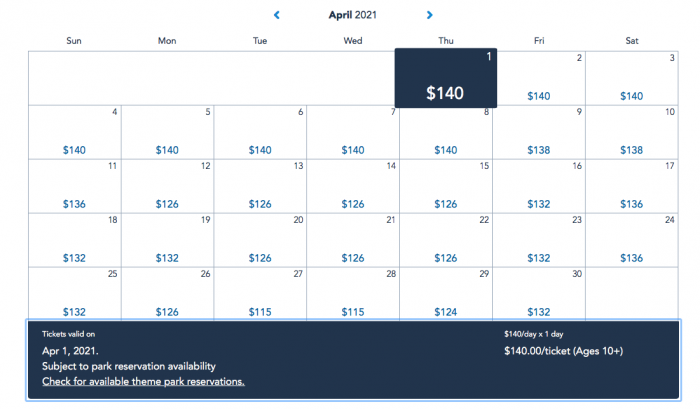This screenshot has width=700, height=409.
Task: Choose Wednesday April 28 at $115
Action: [353, 293]
